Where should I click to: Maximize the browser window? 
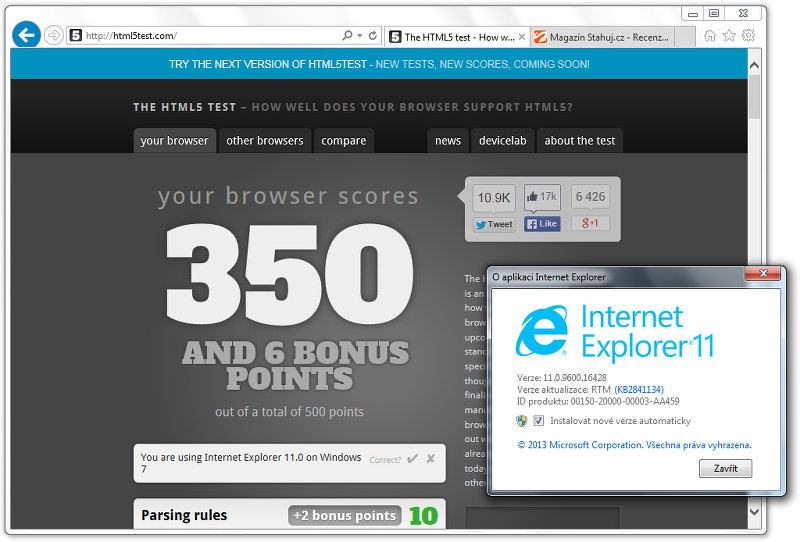point(714,13)
